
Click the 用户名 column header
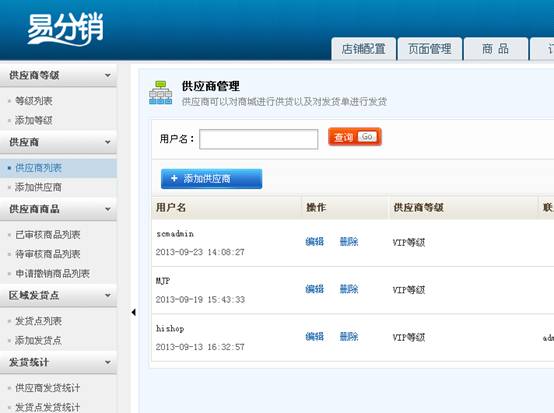pos(171,207)
